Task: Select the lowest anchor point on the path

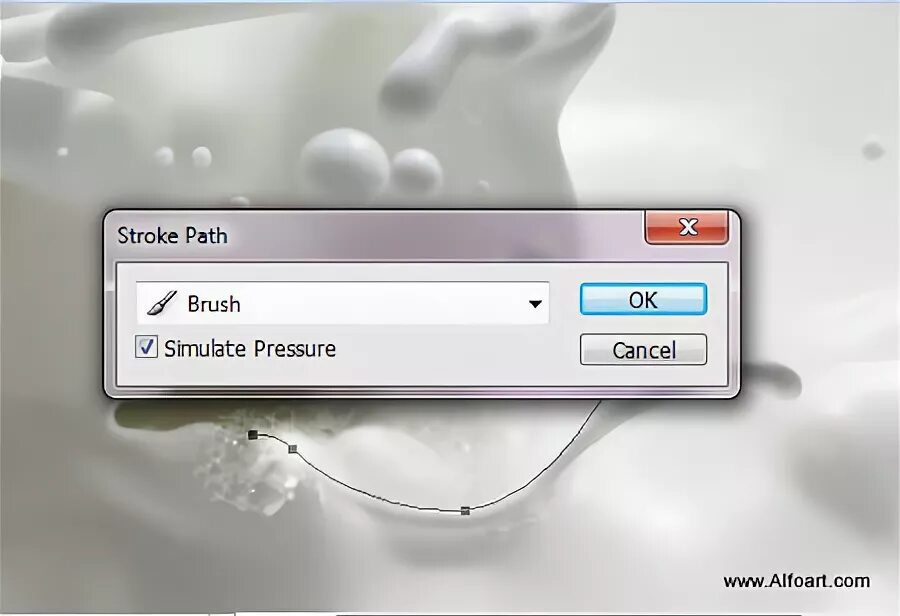Action: click(x=465, y=510)
